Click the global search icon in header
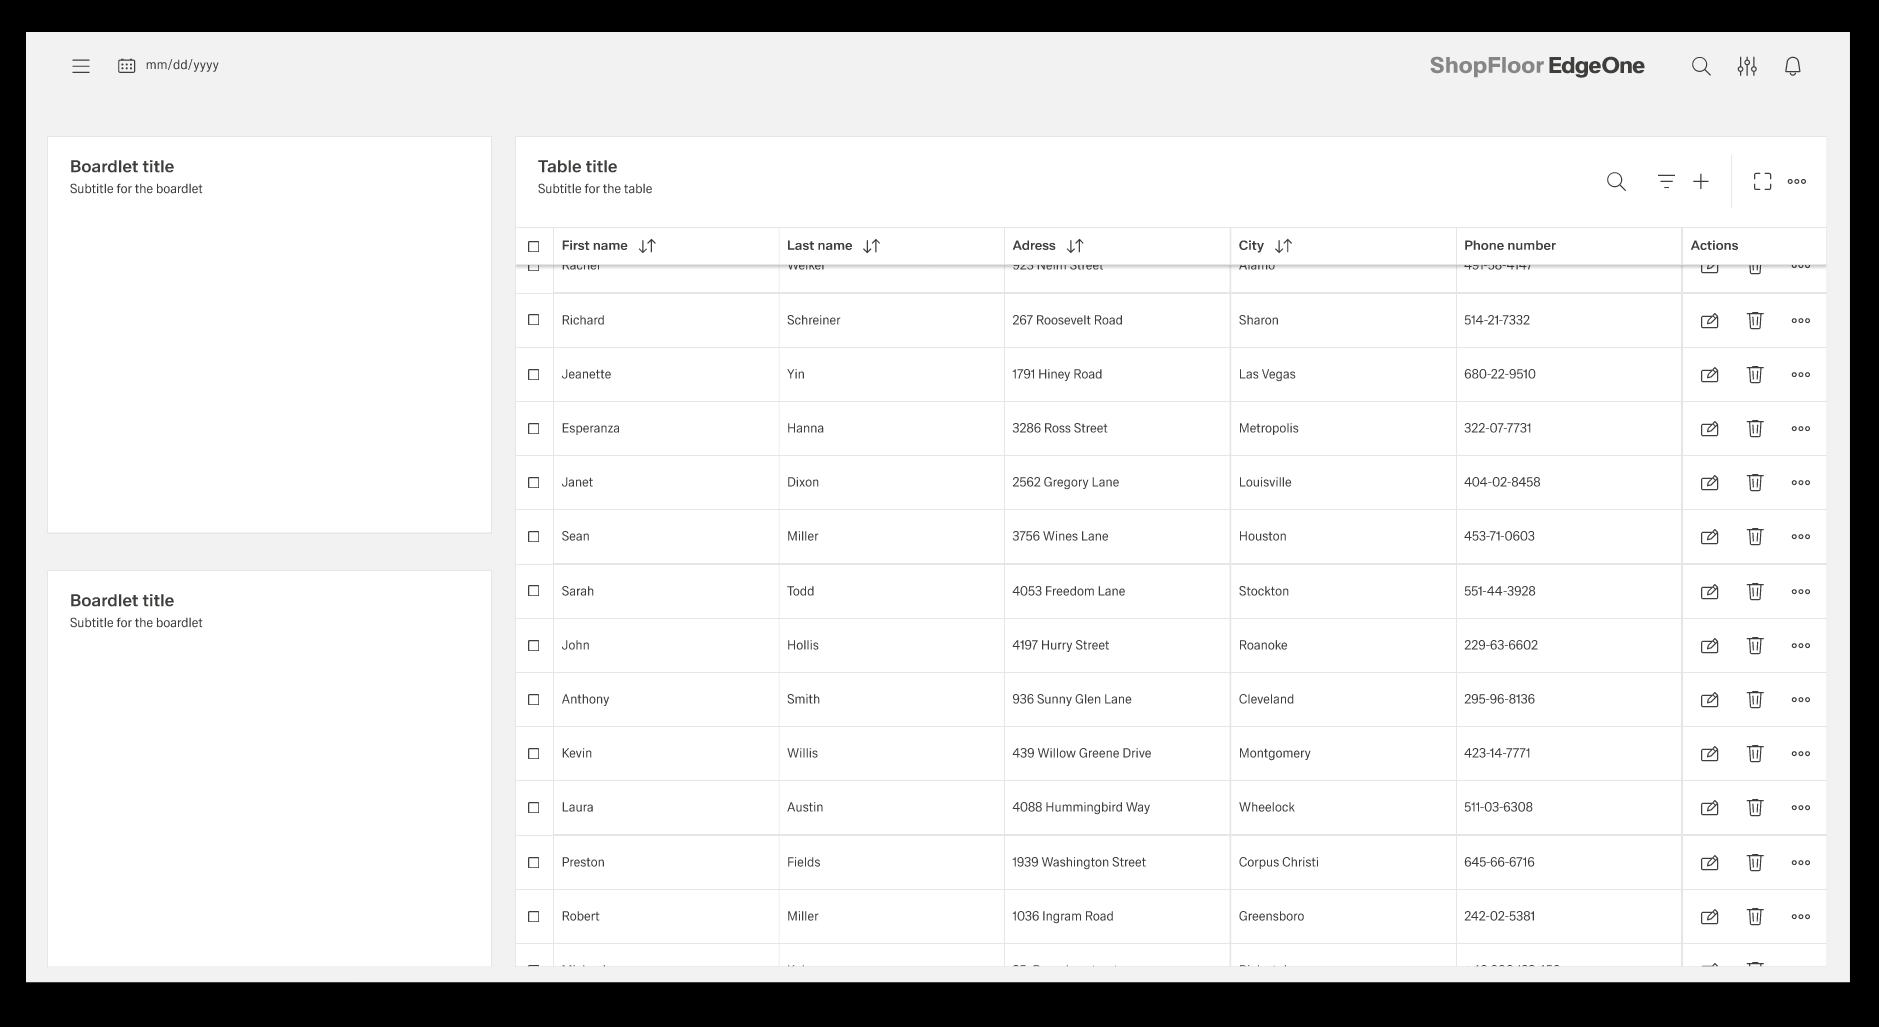 click(x=1700, y=66)
